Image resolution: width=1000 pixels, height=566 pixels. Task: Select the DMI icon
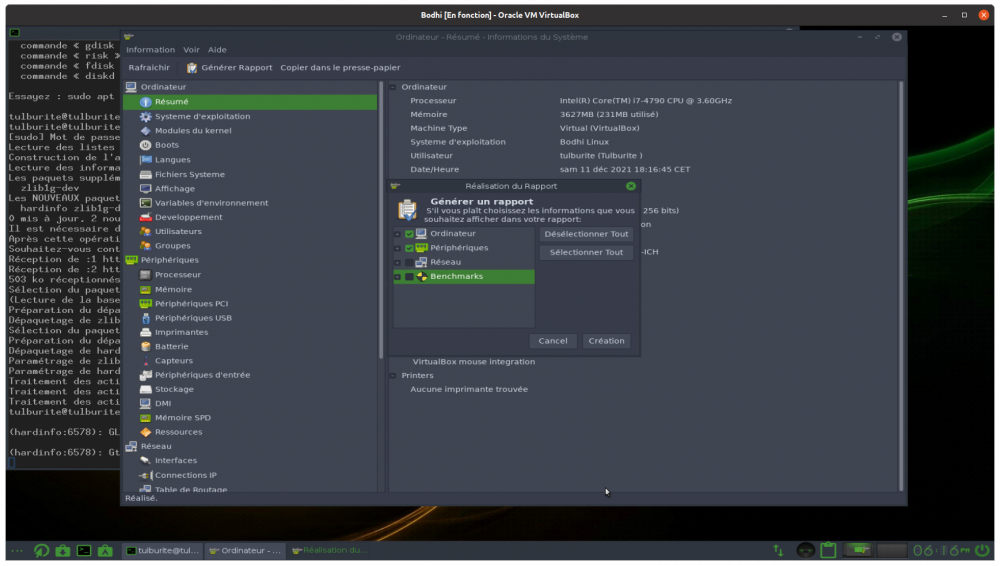145,404
